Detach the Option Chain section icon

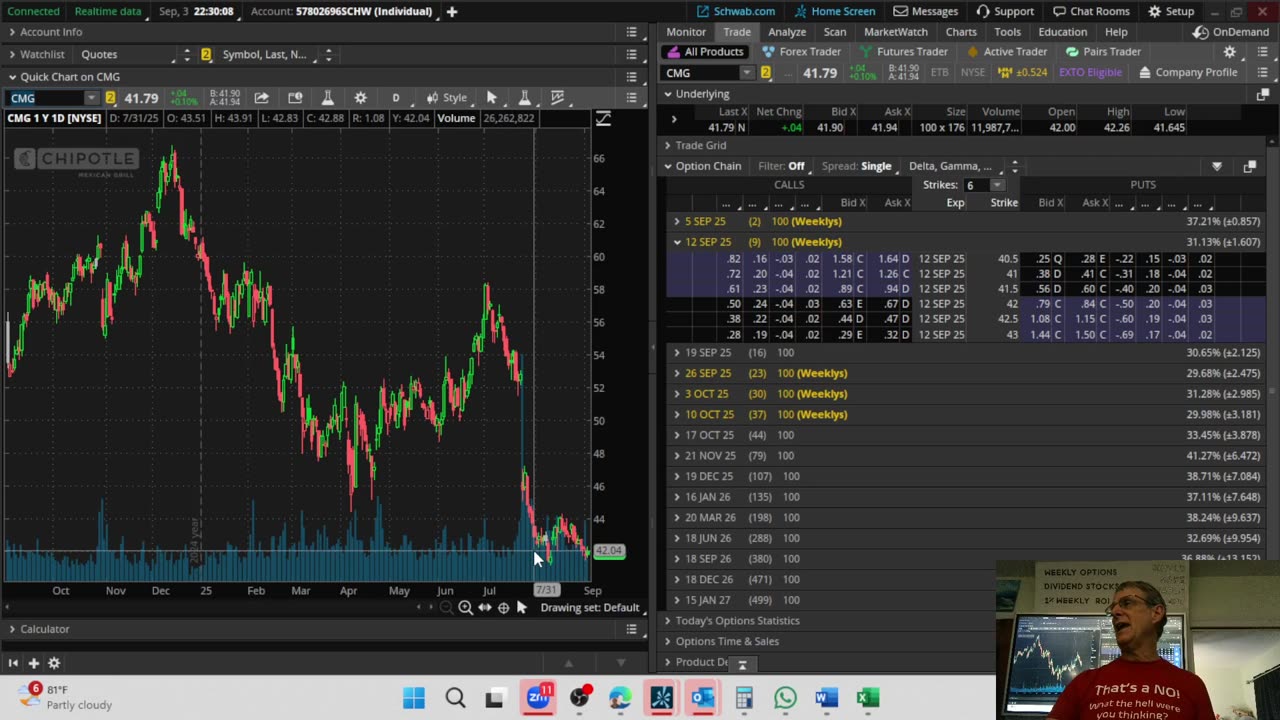pyautogui.click(x=1249, y=167)
